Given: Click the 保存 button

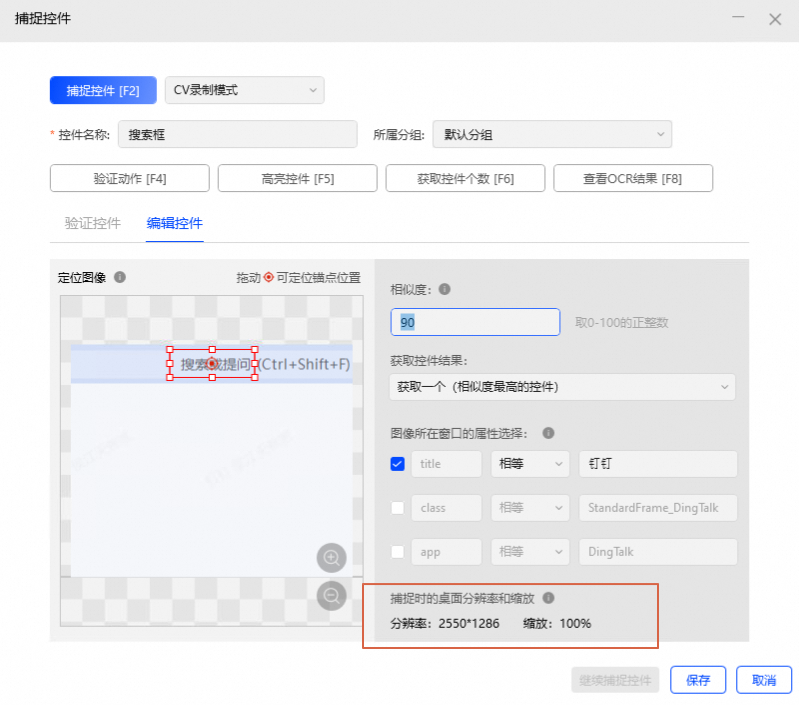Looking at the screenshot, I should (x=698, y=680).
